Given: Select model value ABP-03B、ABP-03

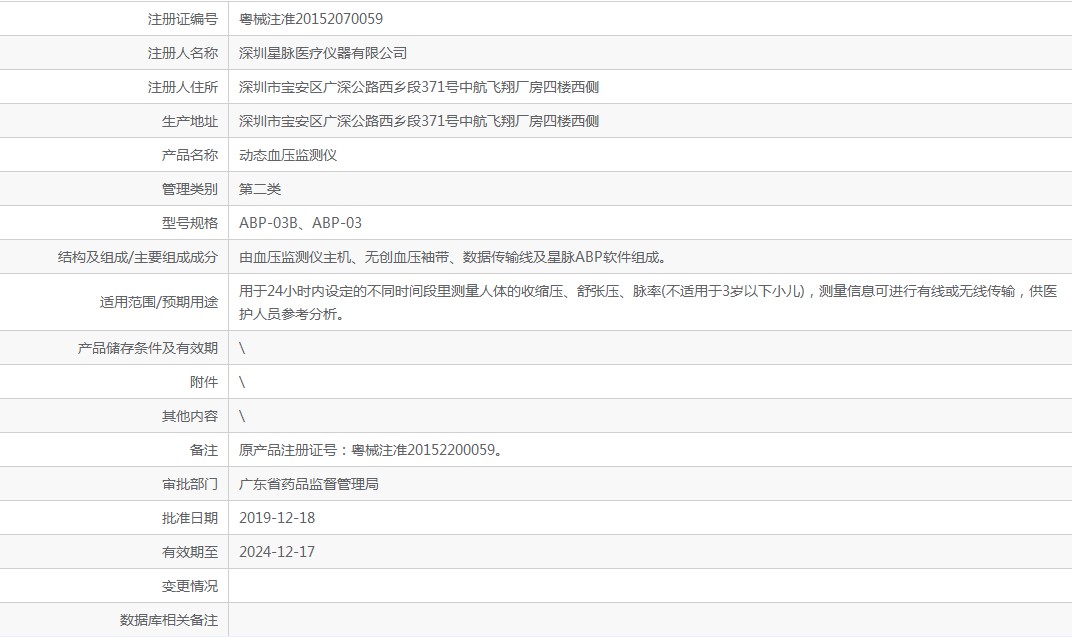Looking at the screenshot, I should pos(300,223).
